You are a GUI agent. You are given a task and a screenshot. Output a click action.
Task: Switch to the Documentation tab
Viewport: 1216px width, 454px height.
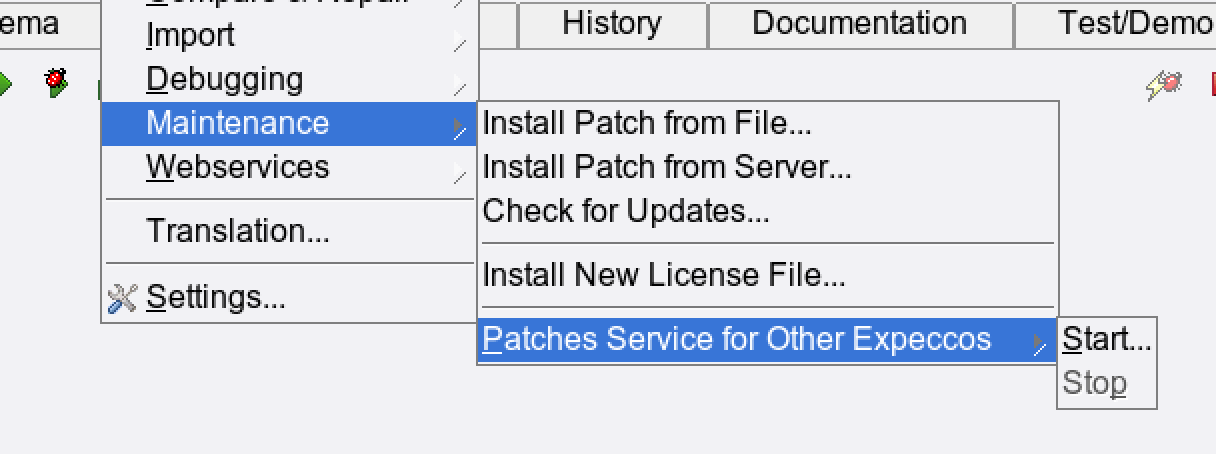click(859, 23)
